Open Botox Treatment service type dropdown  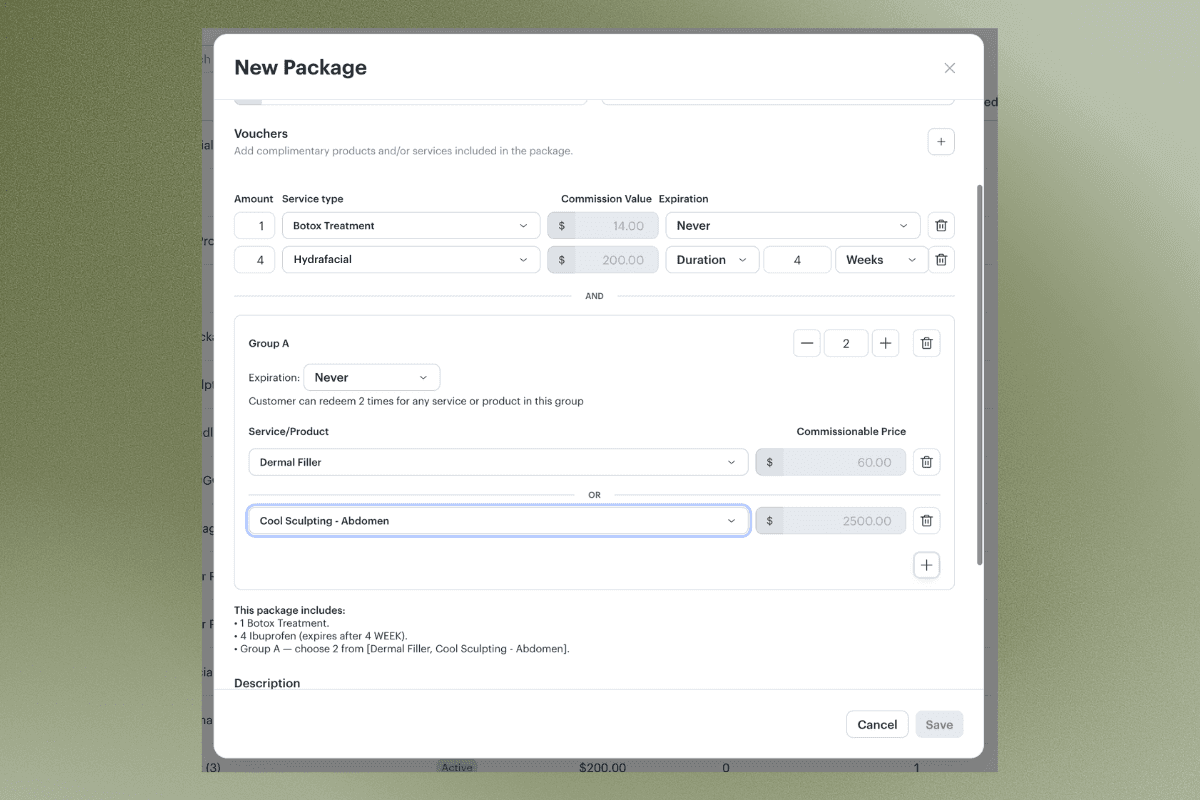(411, 226)
